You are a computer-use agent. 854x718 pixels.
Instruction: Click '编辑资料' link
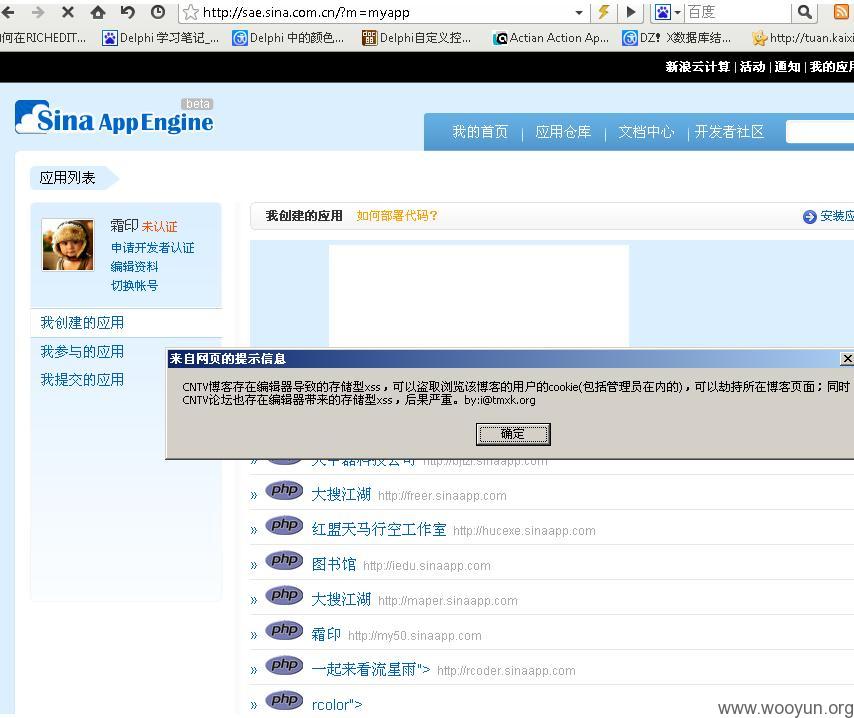coord(135,266)
